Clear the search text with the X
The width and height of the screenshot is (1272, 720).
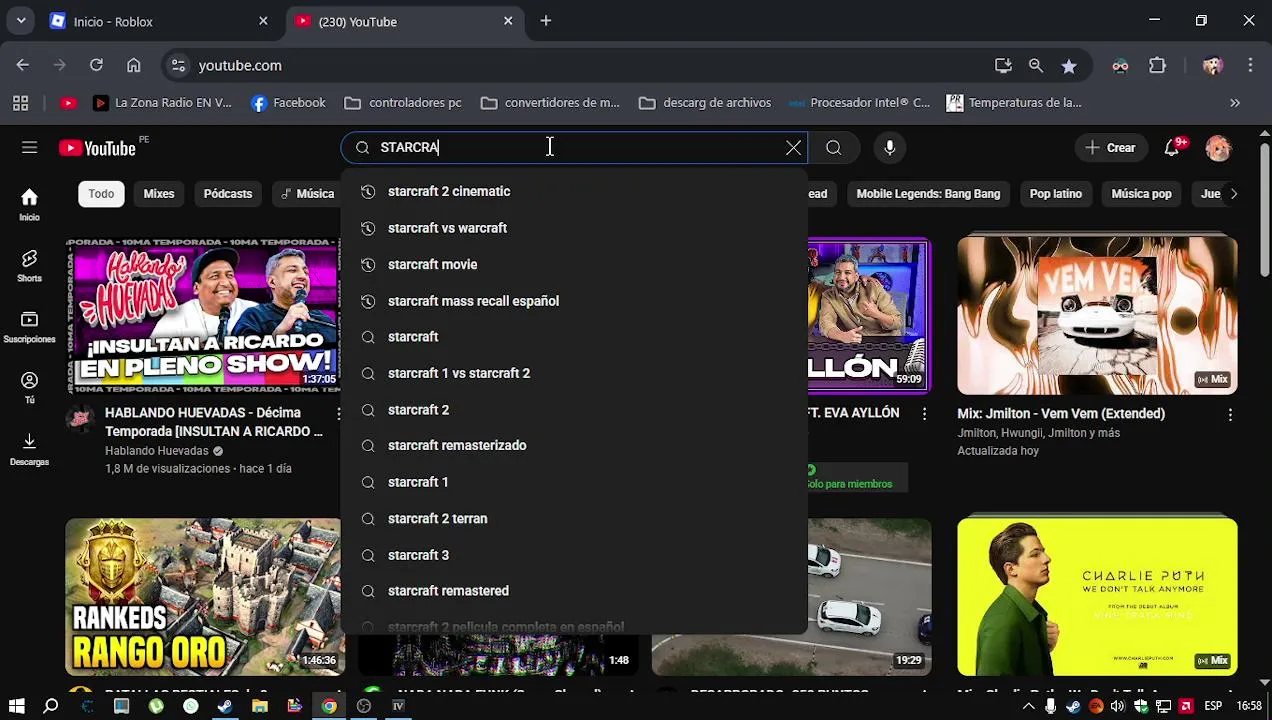click(793, 148)
